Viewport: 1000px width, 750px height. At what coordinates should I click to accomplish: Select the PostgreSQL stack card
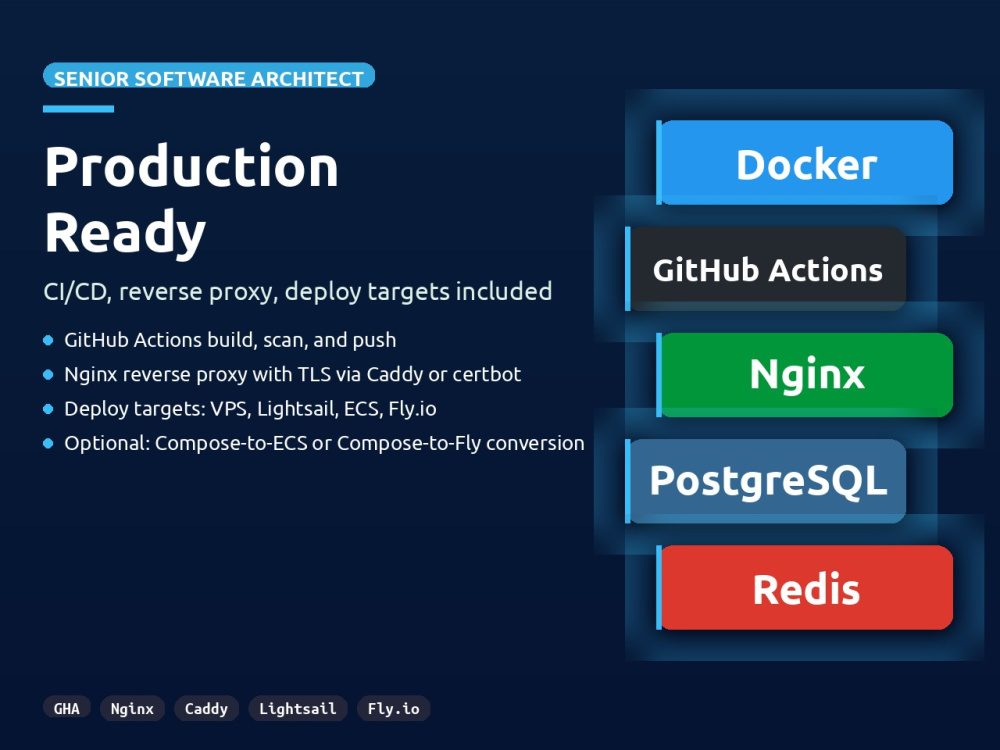click(x=765, y=481)
